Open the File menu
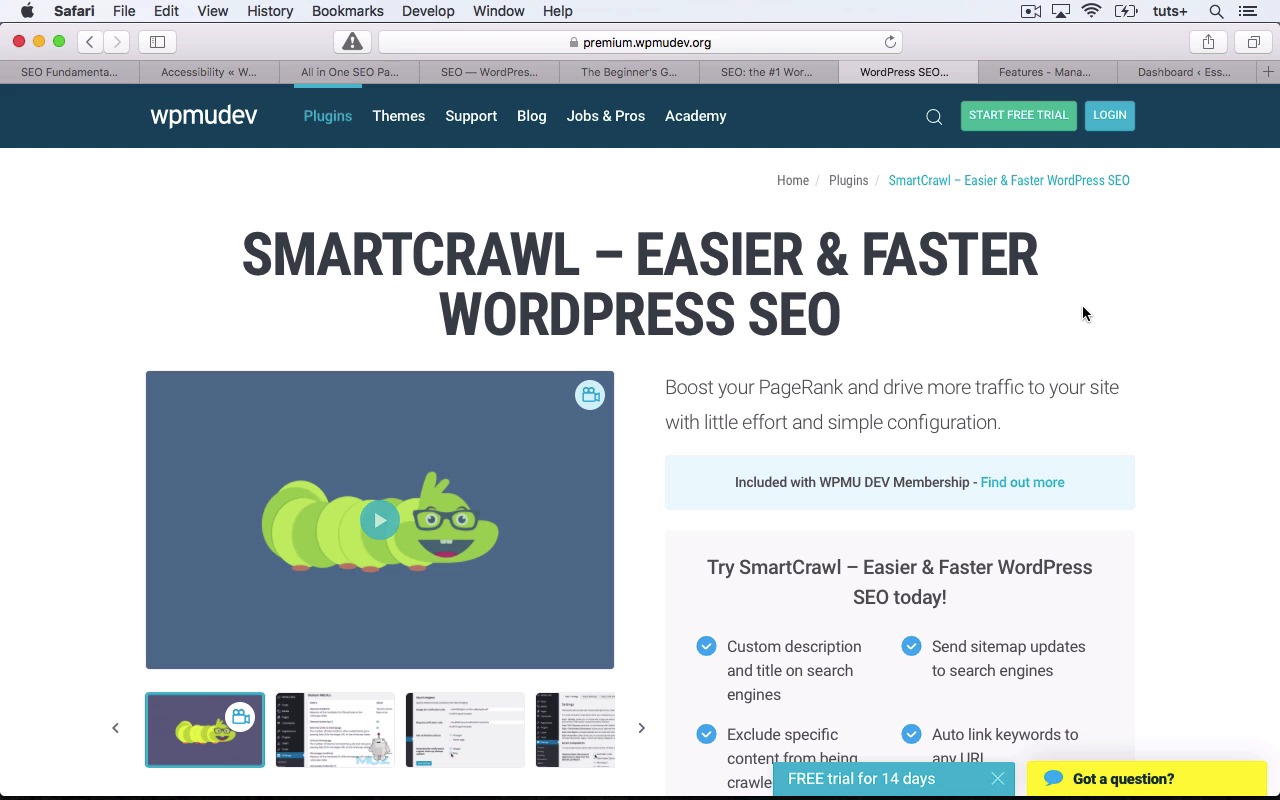1280x800 pixels. point(124,11)
